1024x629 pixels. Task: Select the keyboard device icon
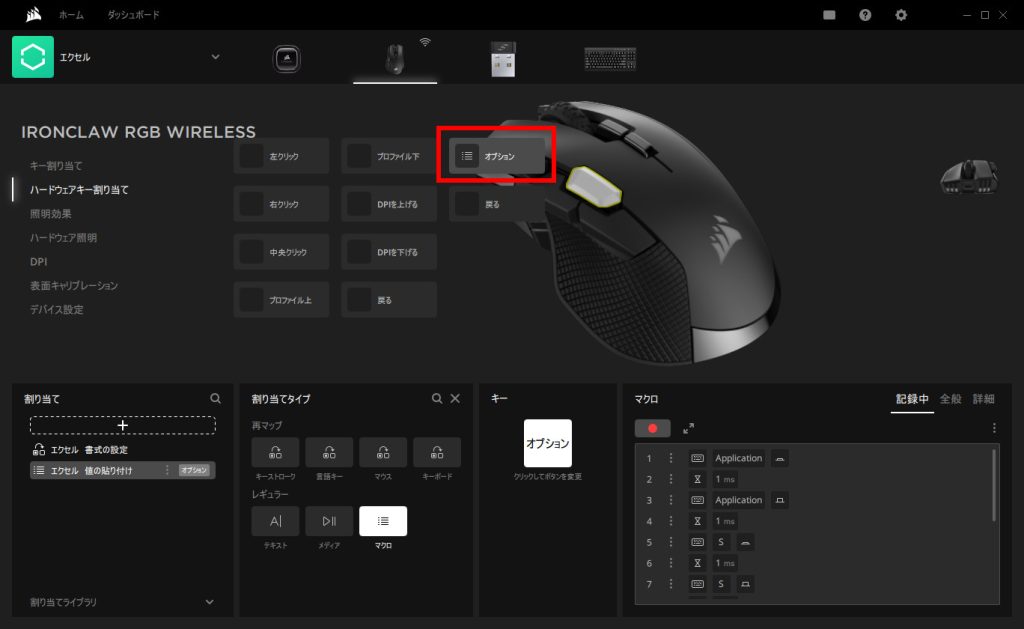(x=610, y=59)
